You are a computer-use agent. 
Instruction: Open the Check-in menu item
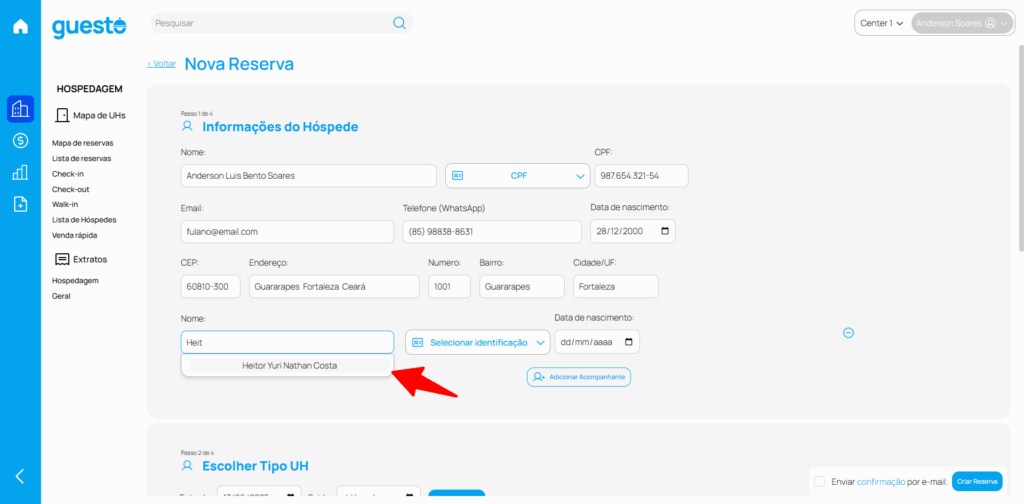click(68, 173)
